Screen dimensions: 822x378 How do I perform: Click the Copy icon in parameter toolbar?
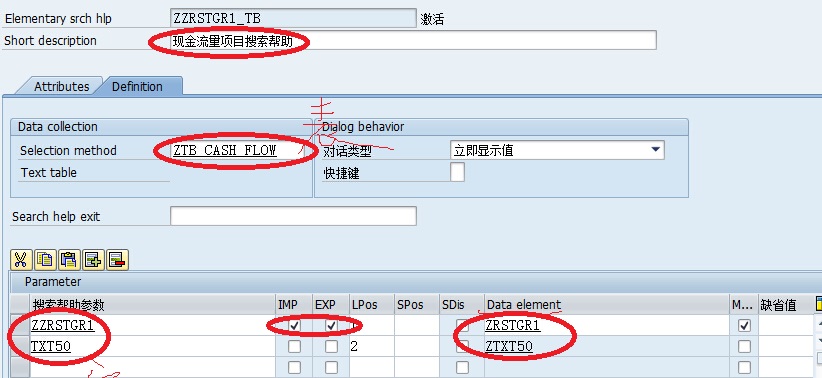(x=45, y=260)
